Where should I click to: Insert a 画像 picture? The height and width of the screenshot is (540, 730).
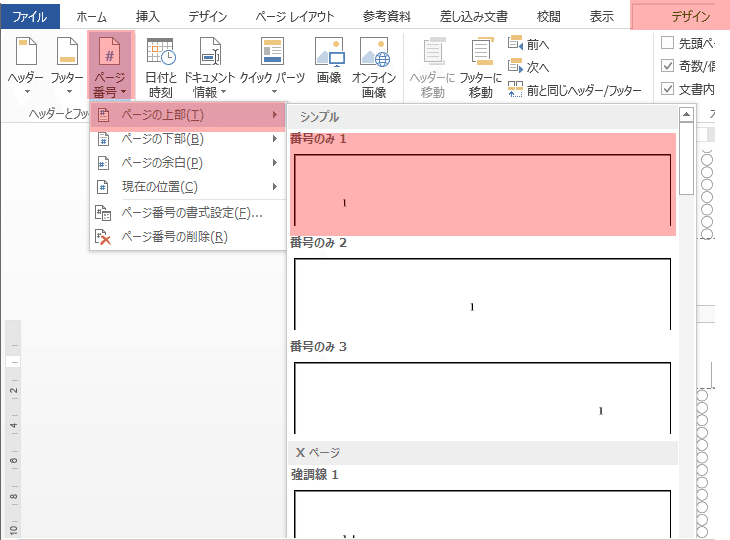329,61
